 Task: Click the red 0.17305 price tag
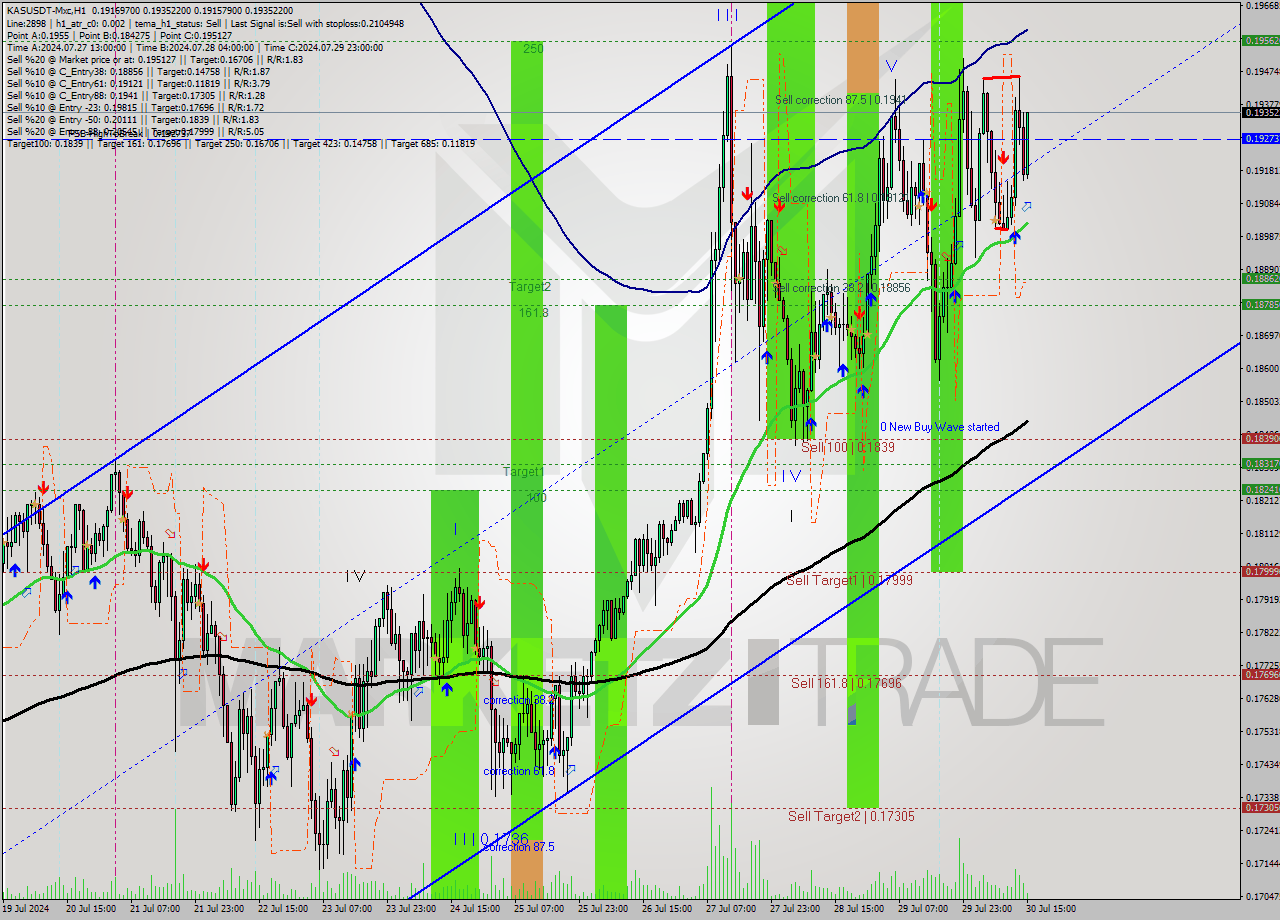coord(1260,807)
